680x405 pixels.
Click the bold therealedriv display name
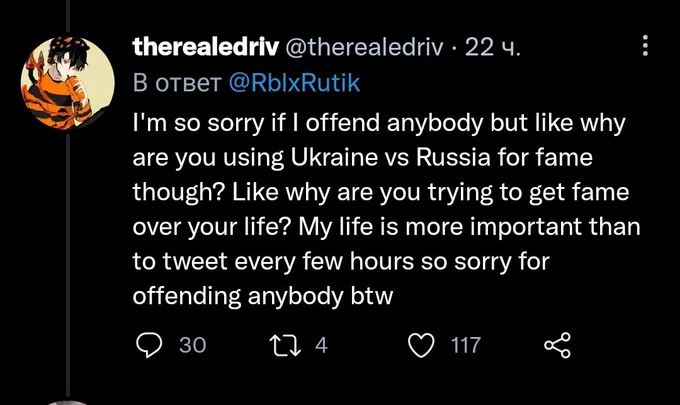point(205,47)
